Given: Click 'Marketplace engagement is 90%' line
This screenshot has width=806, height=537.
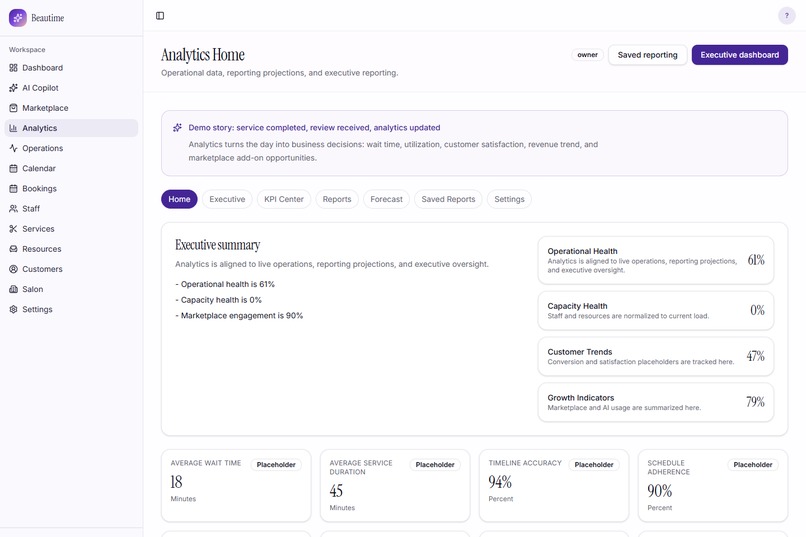Looking at the screenshot, I should coord(239,316).
